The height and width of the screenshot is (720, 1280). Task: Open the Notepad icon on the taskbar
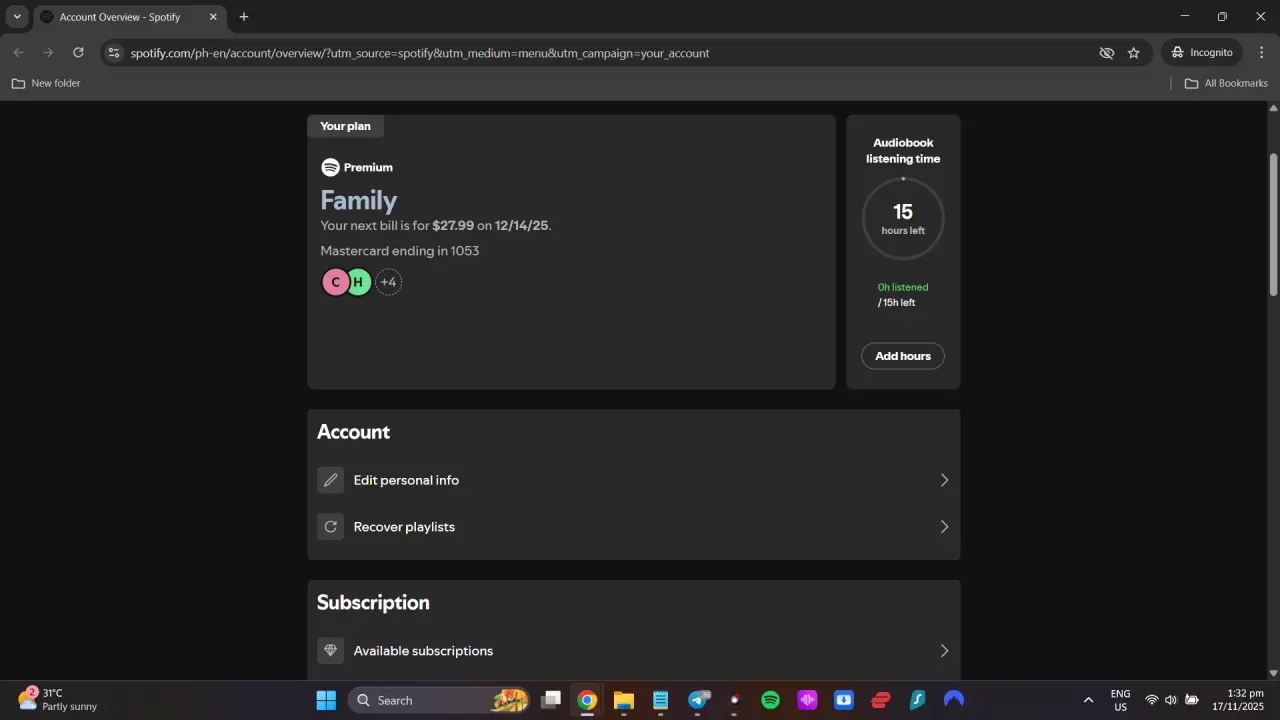coord(661,700)
